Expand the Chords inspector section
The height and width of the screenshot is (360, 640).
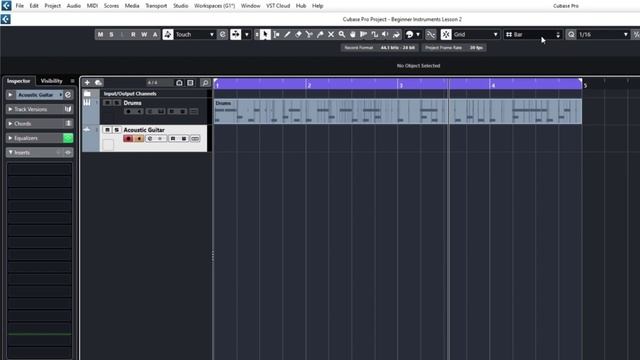(10, 123)
